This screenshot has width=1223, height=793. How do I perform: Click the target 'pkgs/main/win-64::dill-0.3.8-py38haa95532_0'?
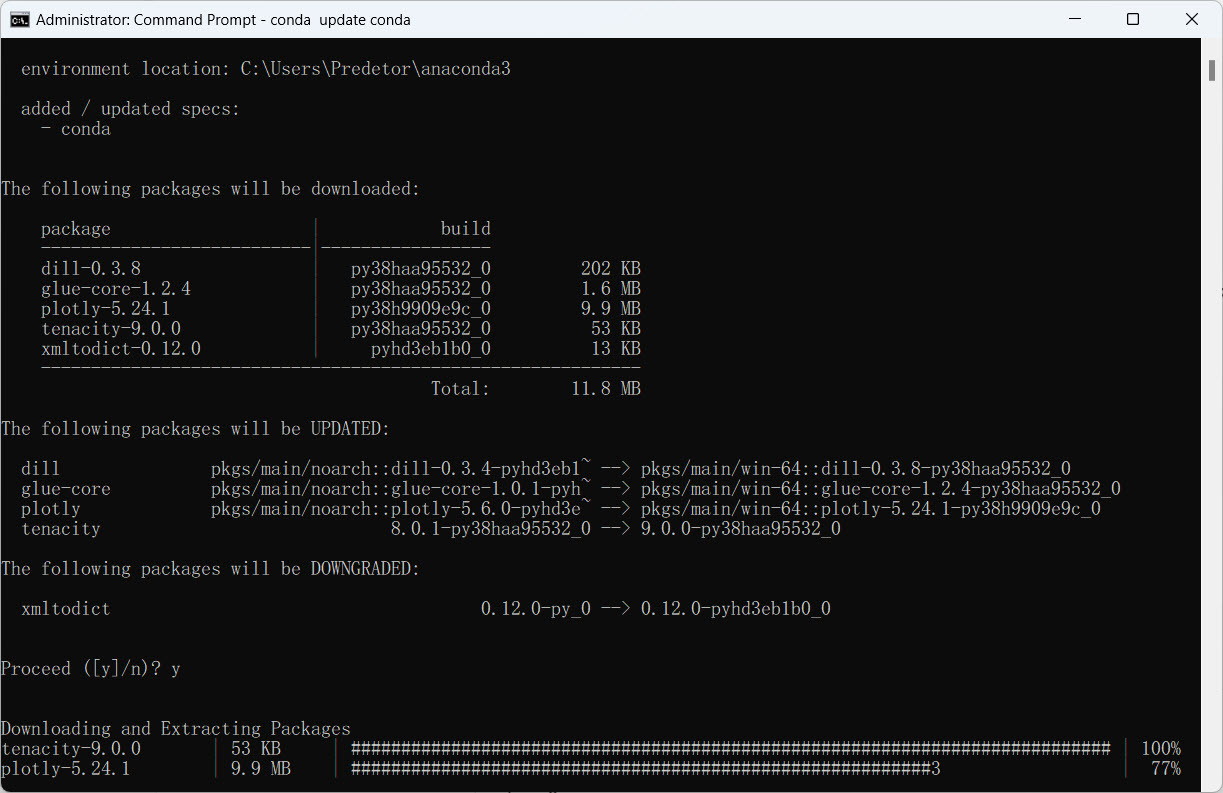click(856, 469)
